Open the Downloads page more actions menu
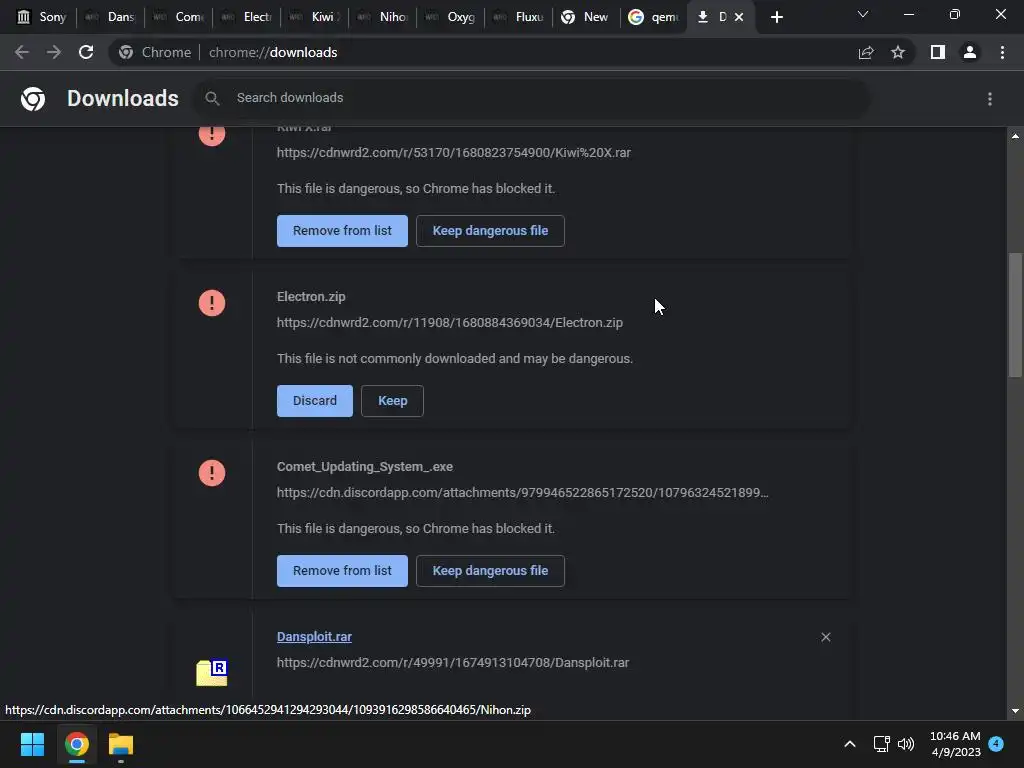Image resolution: width=1024 pixels, height=768 pixels. click(x=990, y=99)
